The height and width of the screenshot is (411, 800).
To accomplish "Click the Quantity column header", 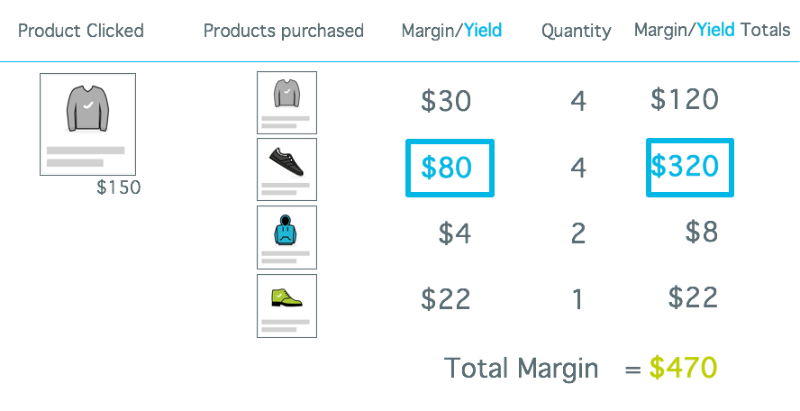I will (576, 32).
